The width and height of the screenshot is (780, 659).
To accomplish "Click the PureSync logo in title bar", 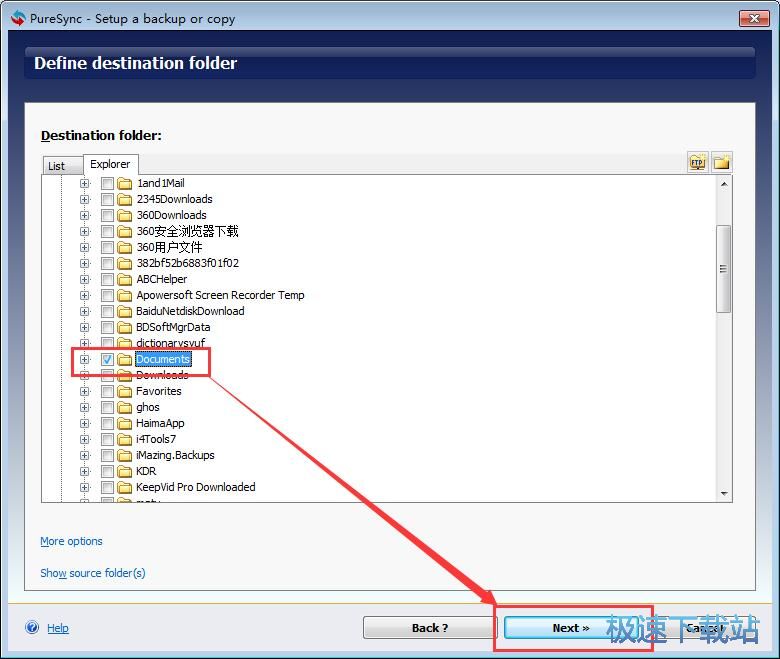I will click(18, 18).
